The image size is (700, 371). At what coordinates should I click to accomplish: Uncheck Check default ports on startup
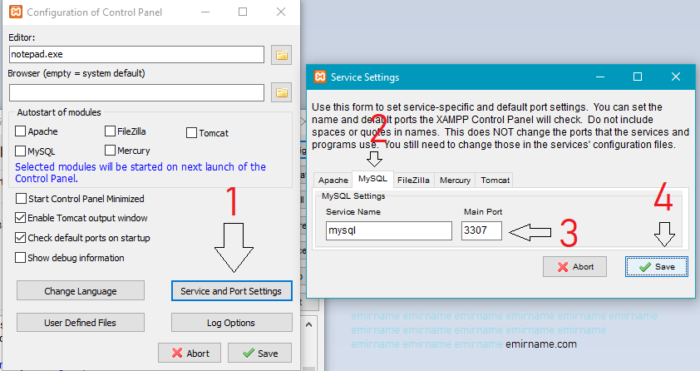tap(21, 238)
